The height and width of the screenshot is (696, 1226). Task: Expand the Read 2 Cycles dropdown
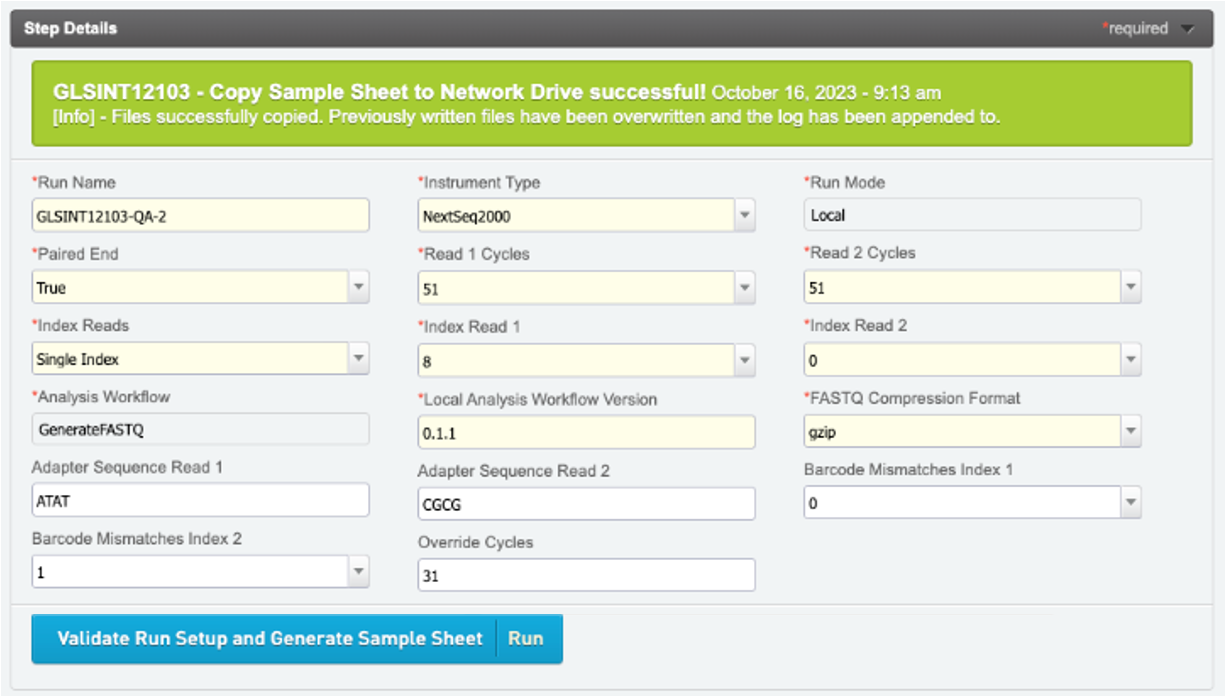(x=1130, y=288)
